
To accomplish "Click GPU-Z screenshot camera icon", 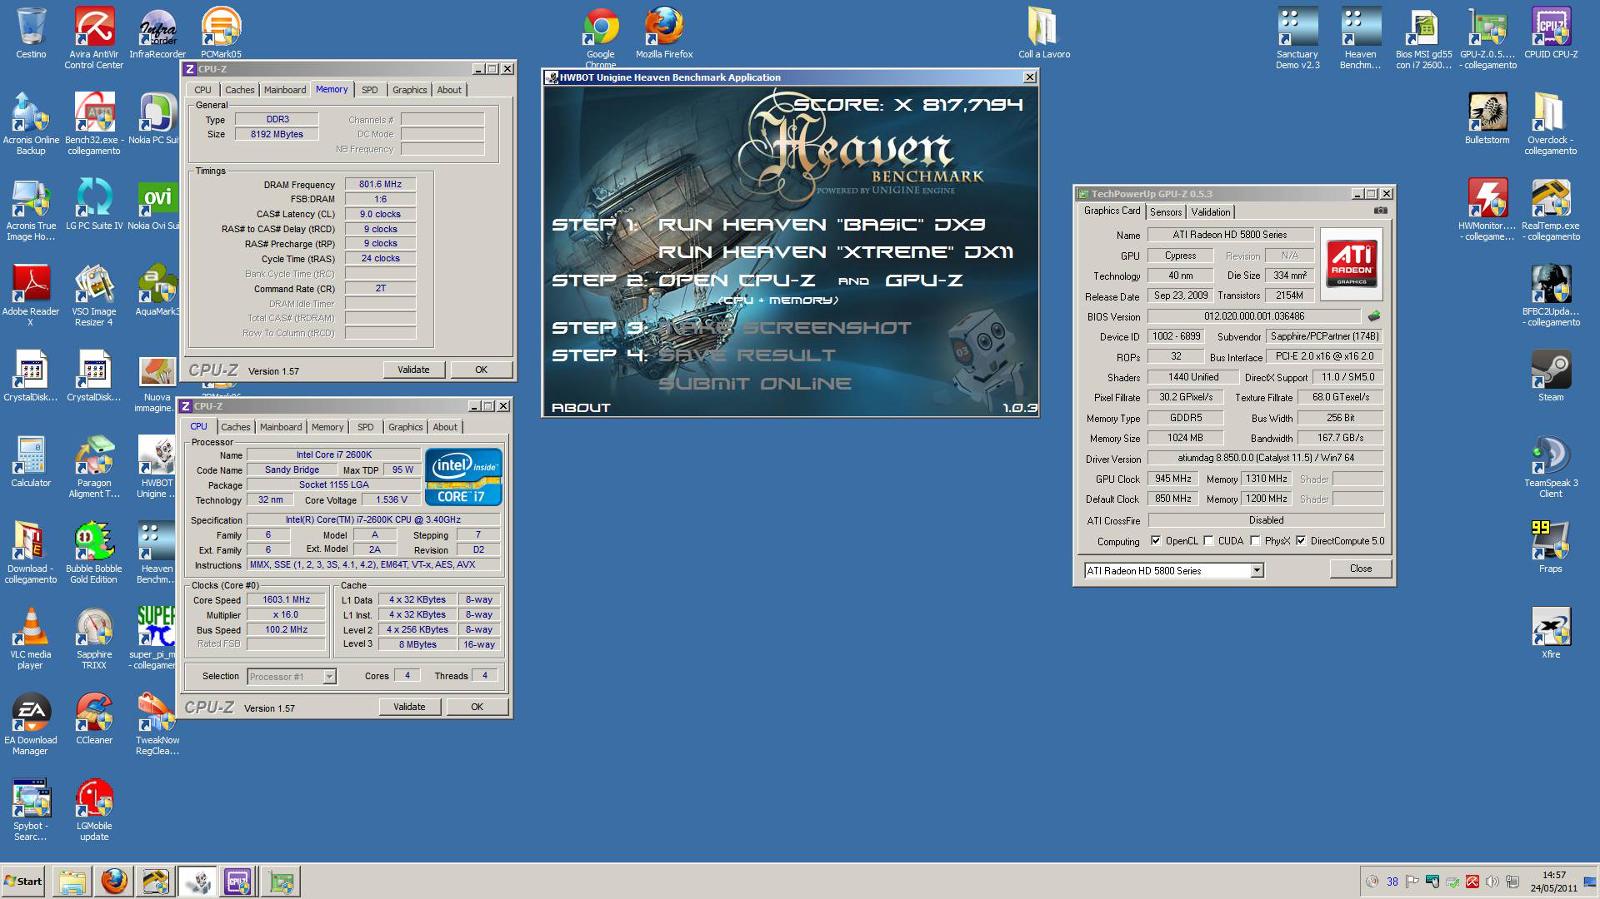I will pos(1380,211).
